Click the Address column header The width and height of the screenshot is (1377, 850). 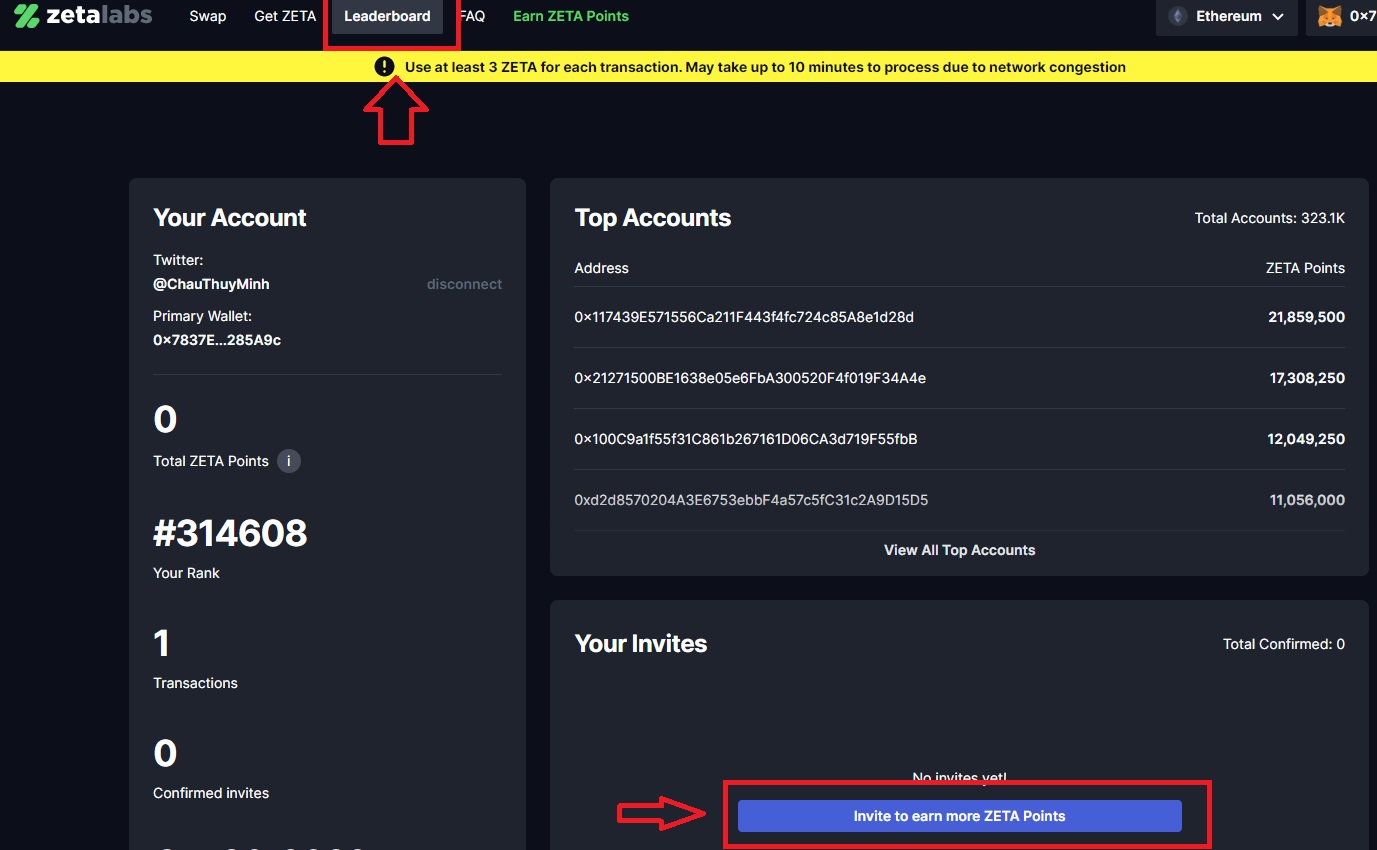tap(601, 268)
